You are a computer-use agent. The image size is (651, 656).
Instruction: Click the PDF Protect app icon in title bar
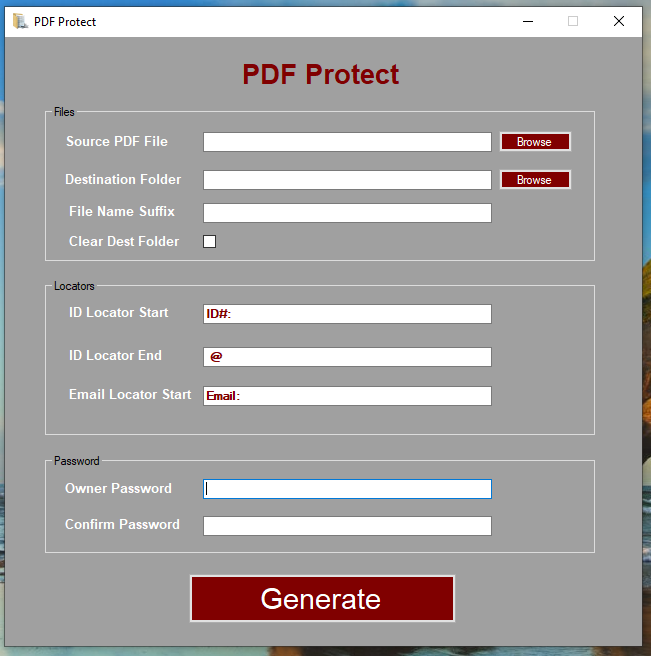[x=20, y=21]
